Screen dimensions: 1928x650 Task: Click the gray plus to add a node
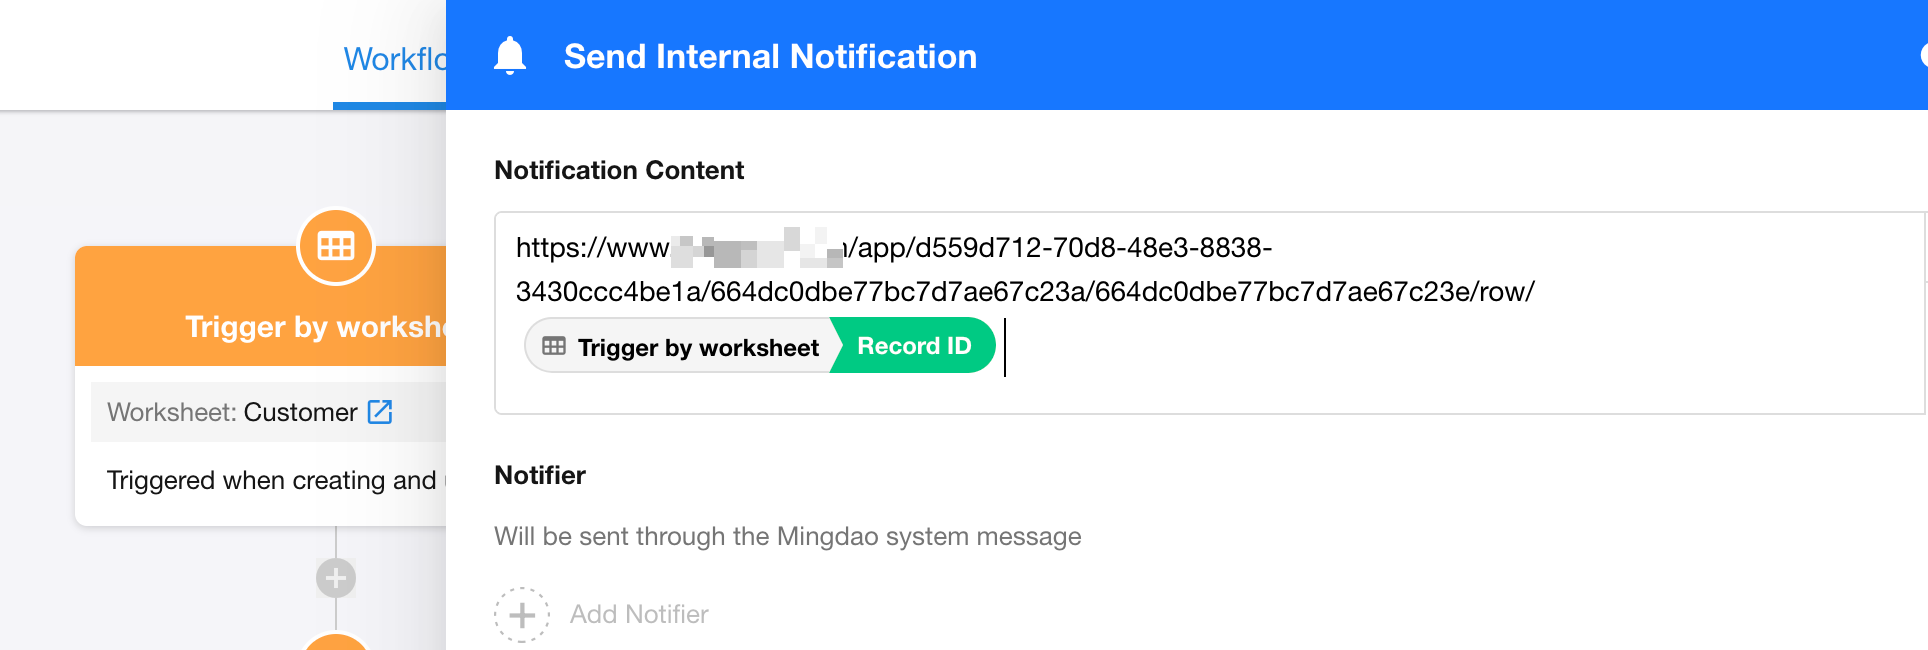tap(336, 578)
